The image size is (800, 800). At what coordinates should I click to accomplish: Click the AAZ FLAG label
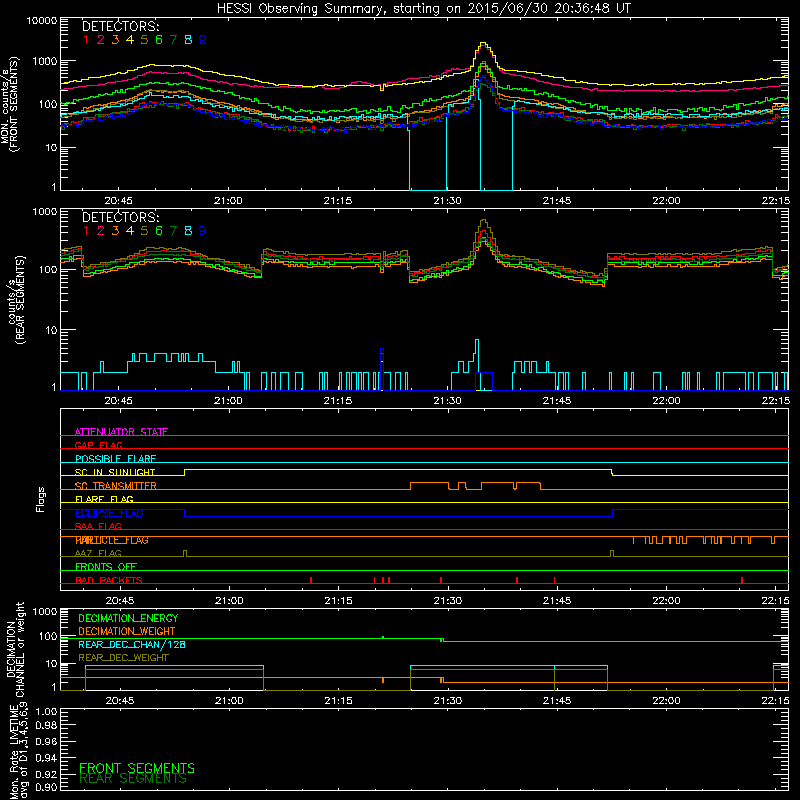(x=98, y=553)
